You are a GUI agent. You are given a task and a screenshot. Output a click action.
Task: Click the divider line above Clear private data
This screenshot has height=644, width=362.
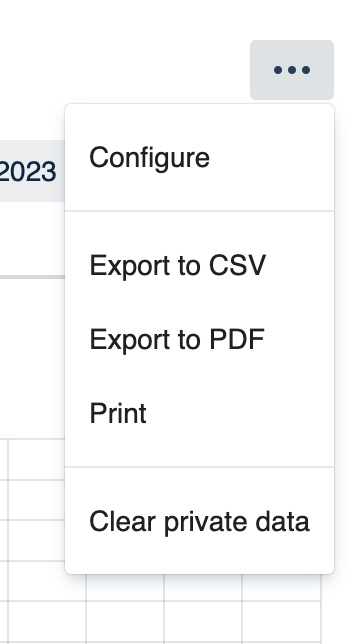pyautogui.click(x=200, y=467)
